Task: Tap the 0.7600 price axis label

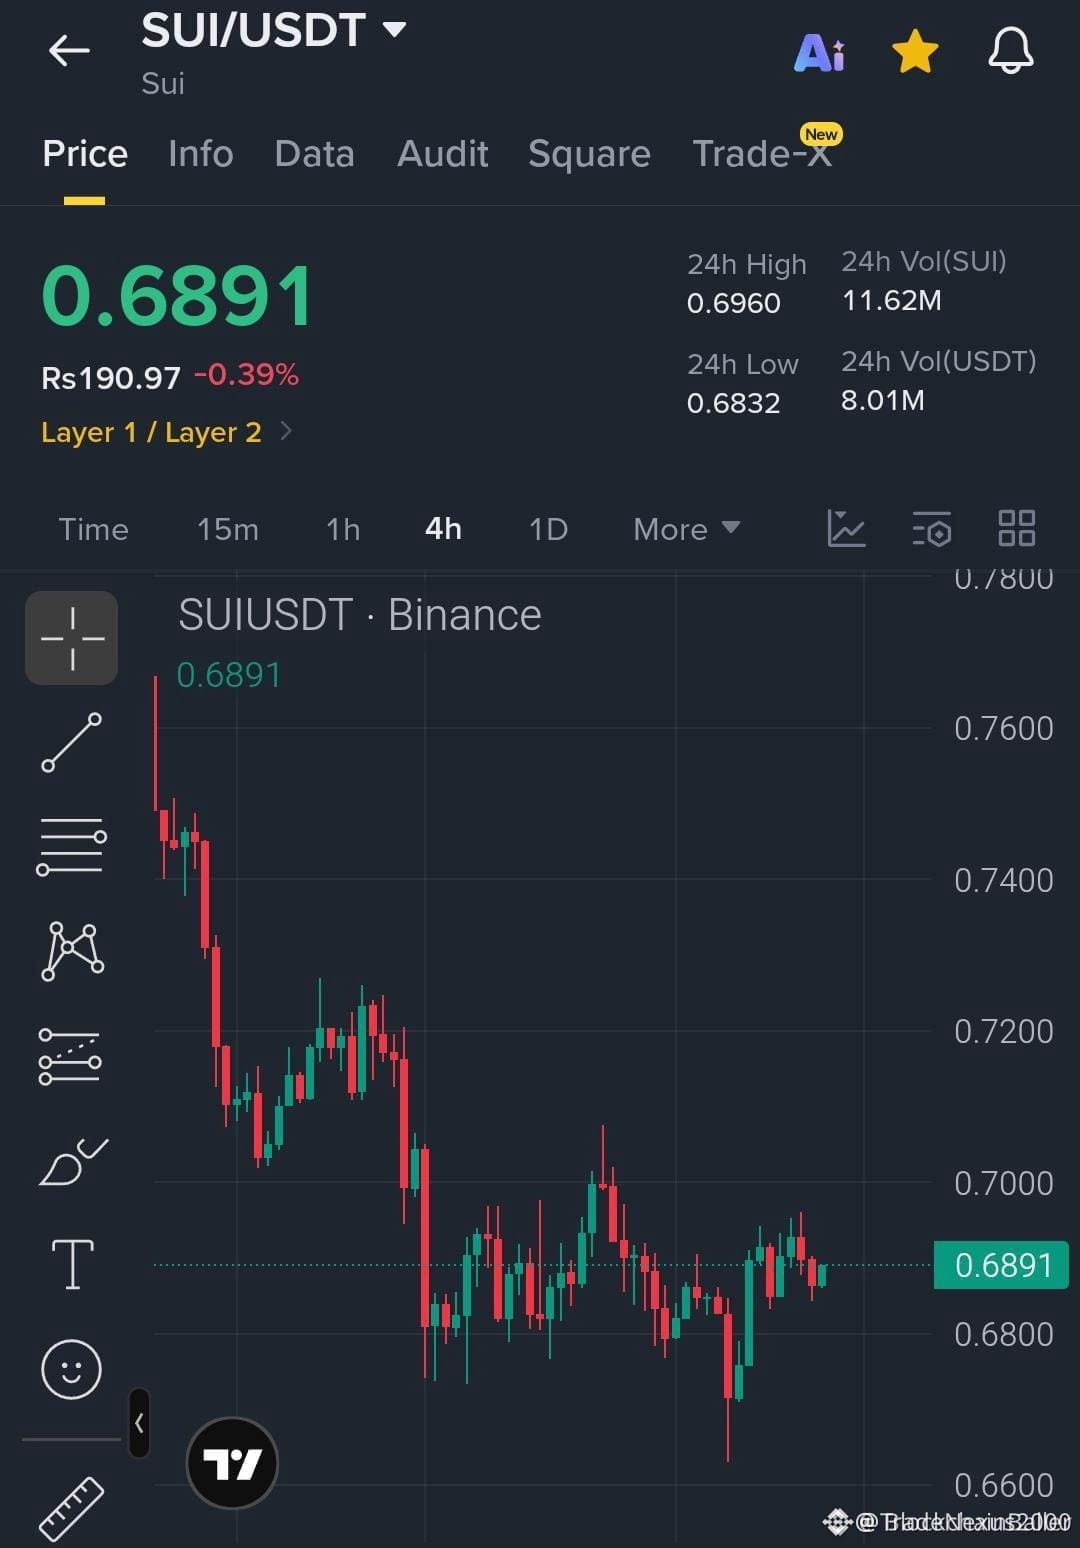Action: click(x=1003, y=728)
